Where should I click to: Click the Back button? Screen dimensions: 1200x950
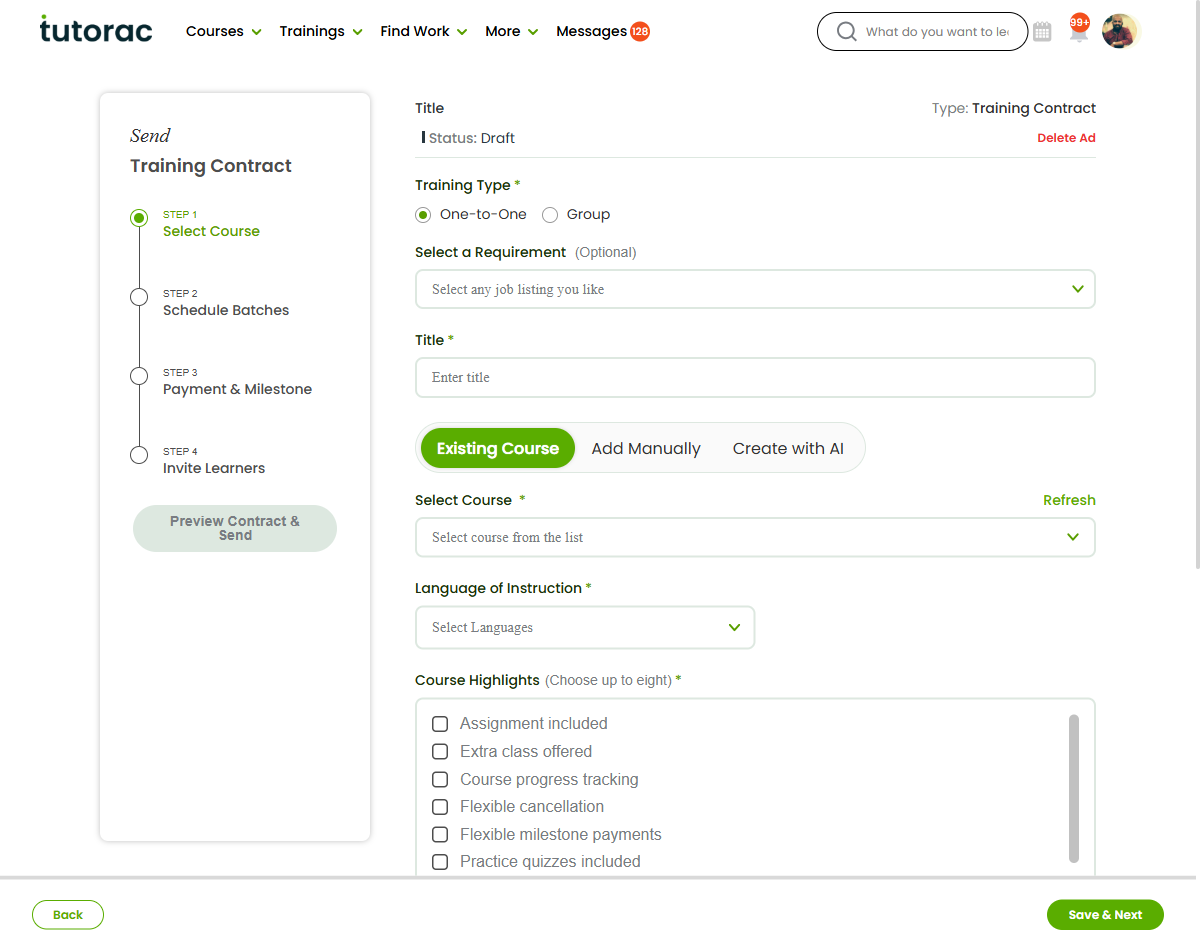pos(68,915)
